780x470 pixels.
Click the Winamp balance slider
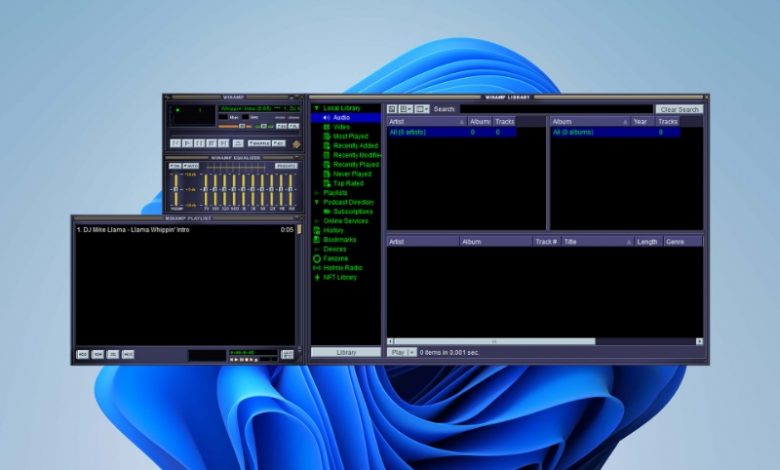(264, 126)
